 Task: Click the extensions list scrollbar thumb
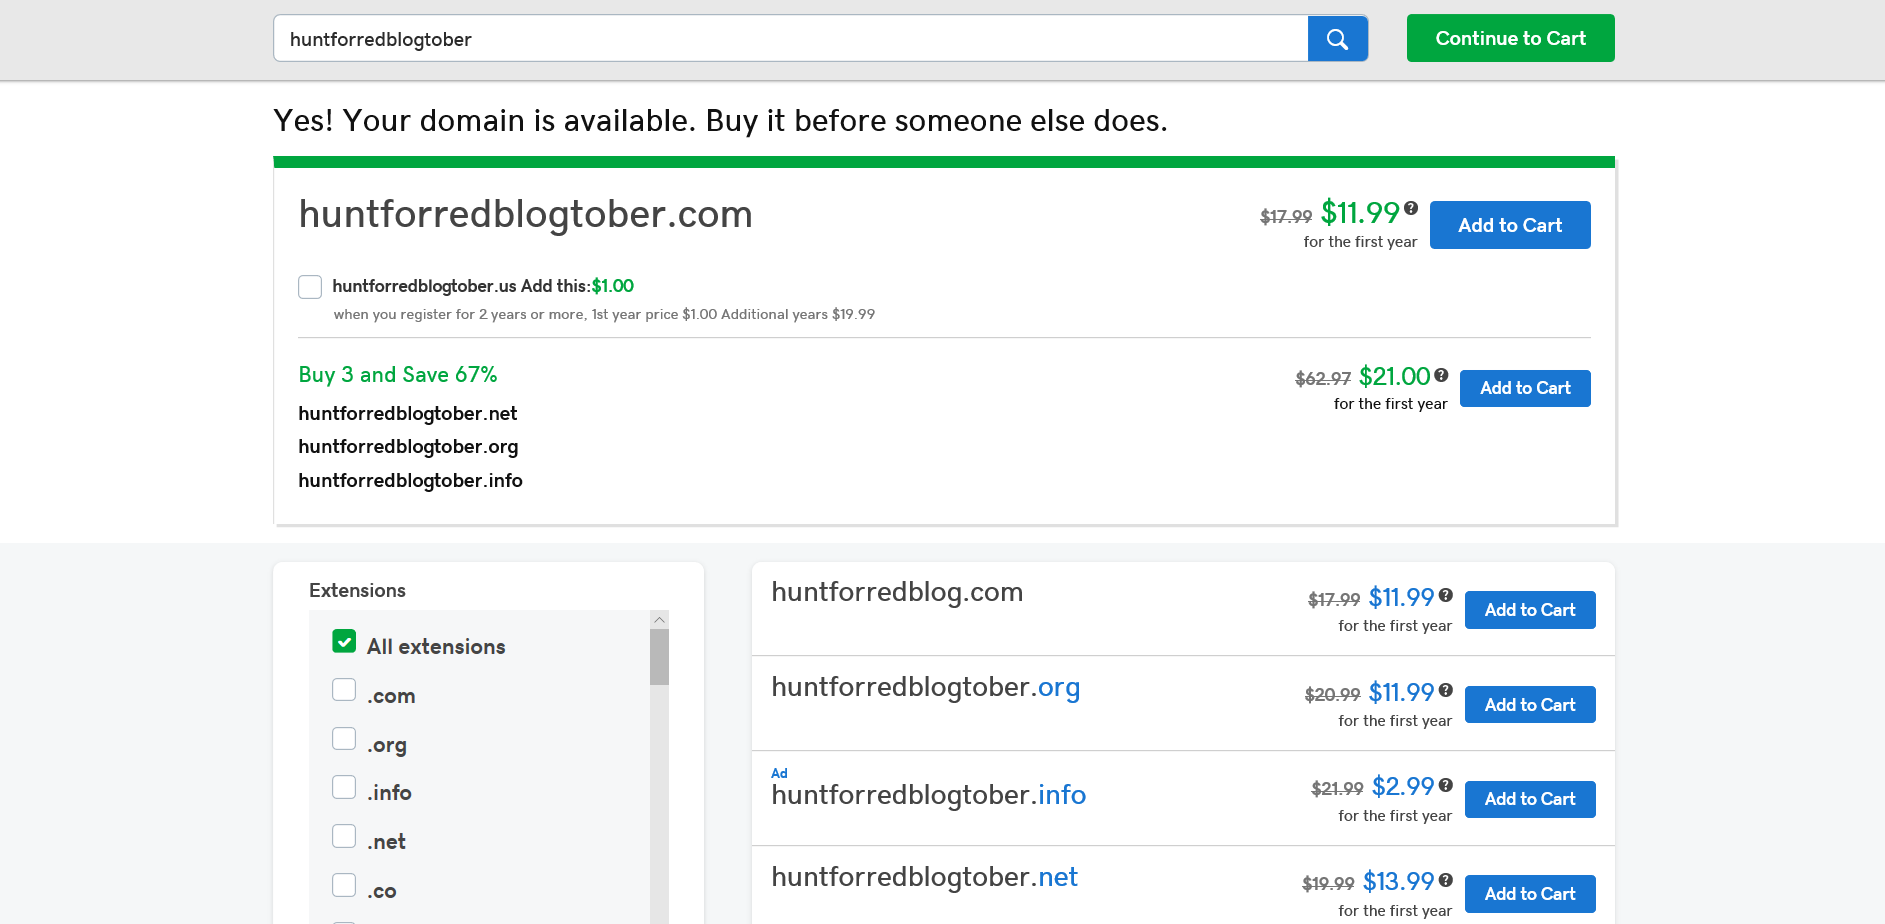659,657
